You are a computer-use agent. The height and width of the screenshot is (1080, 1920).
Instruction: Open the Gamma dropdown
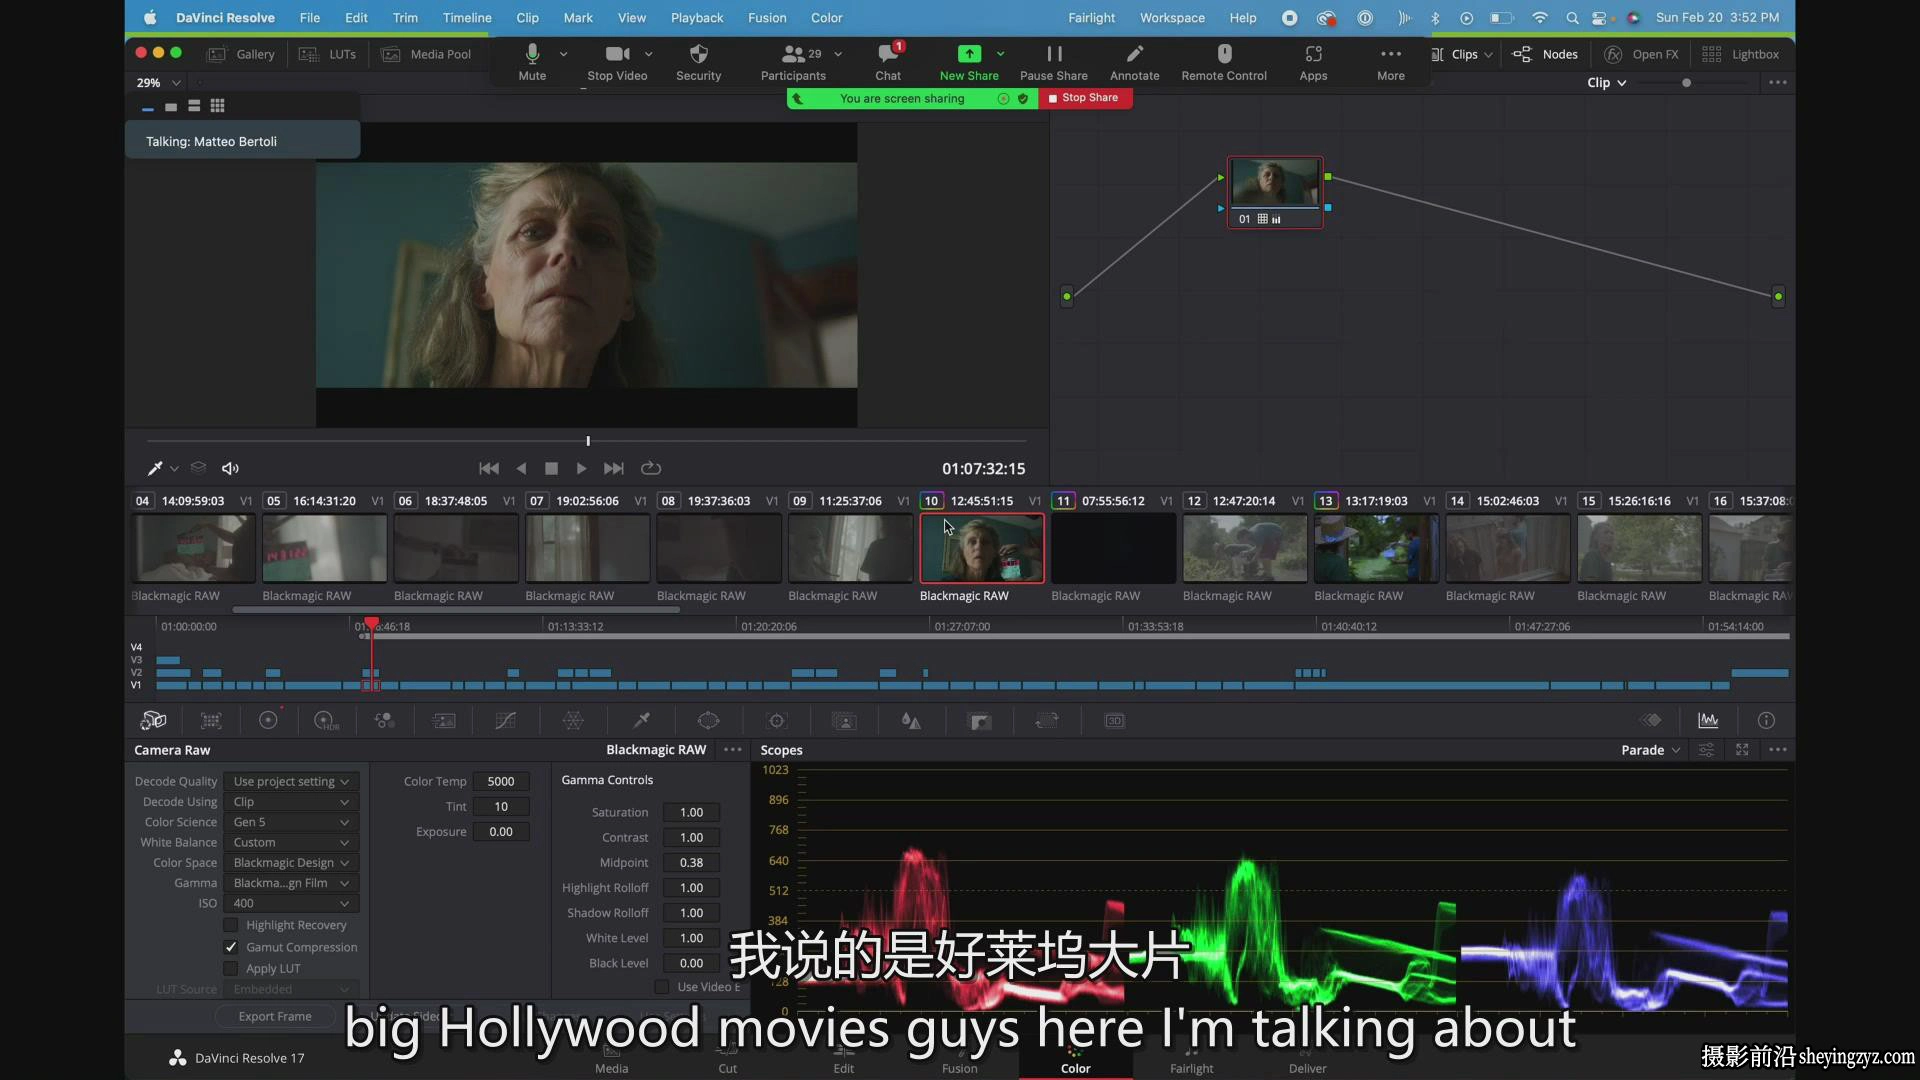[x=291, y=883]
